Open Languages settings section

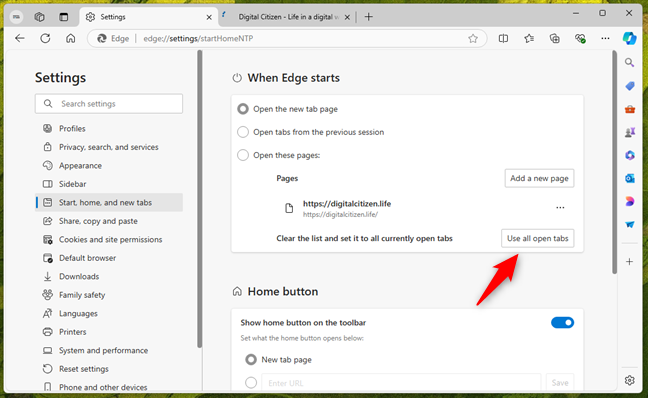click(109, 314)
